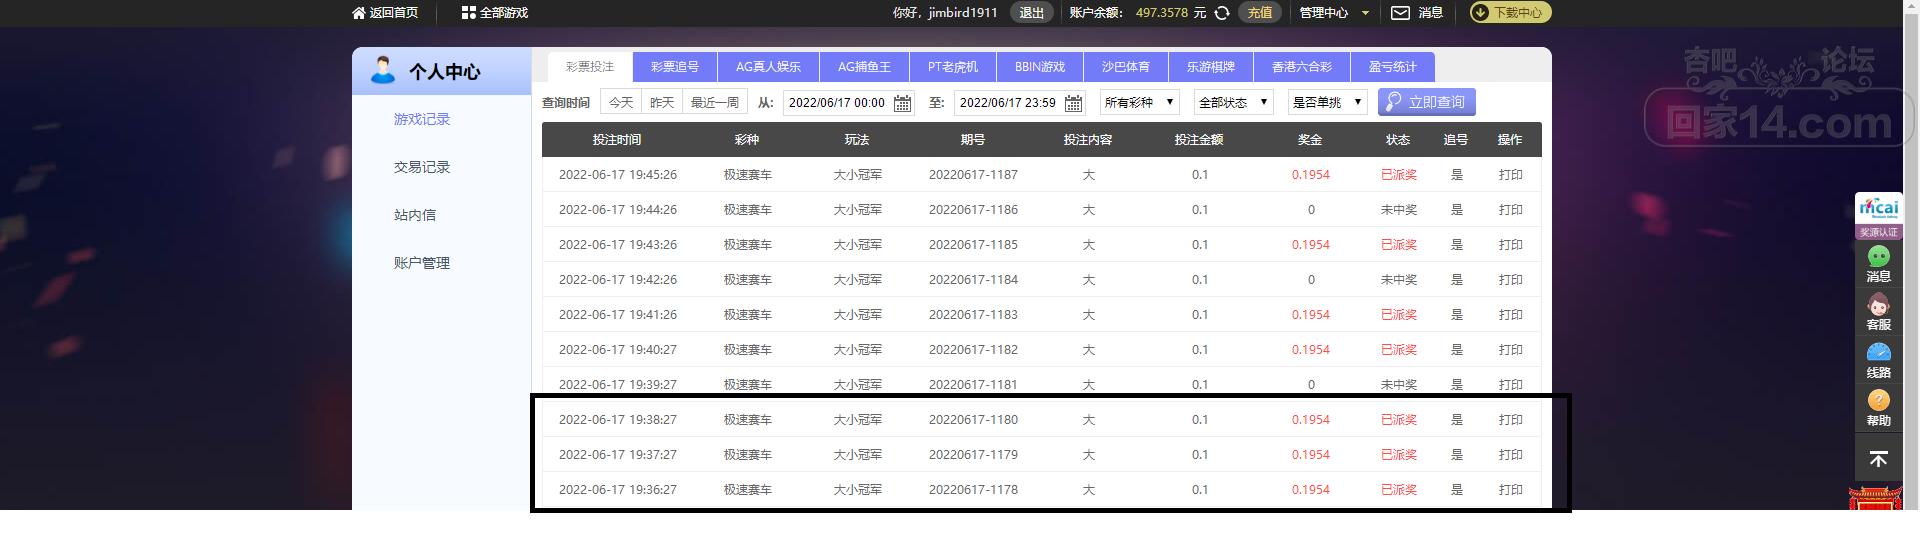
Task: Click 打印 for issue 20220617-1182
Action: coord(1511,350)
